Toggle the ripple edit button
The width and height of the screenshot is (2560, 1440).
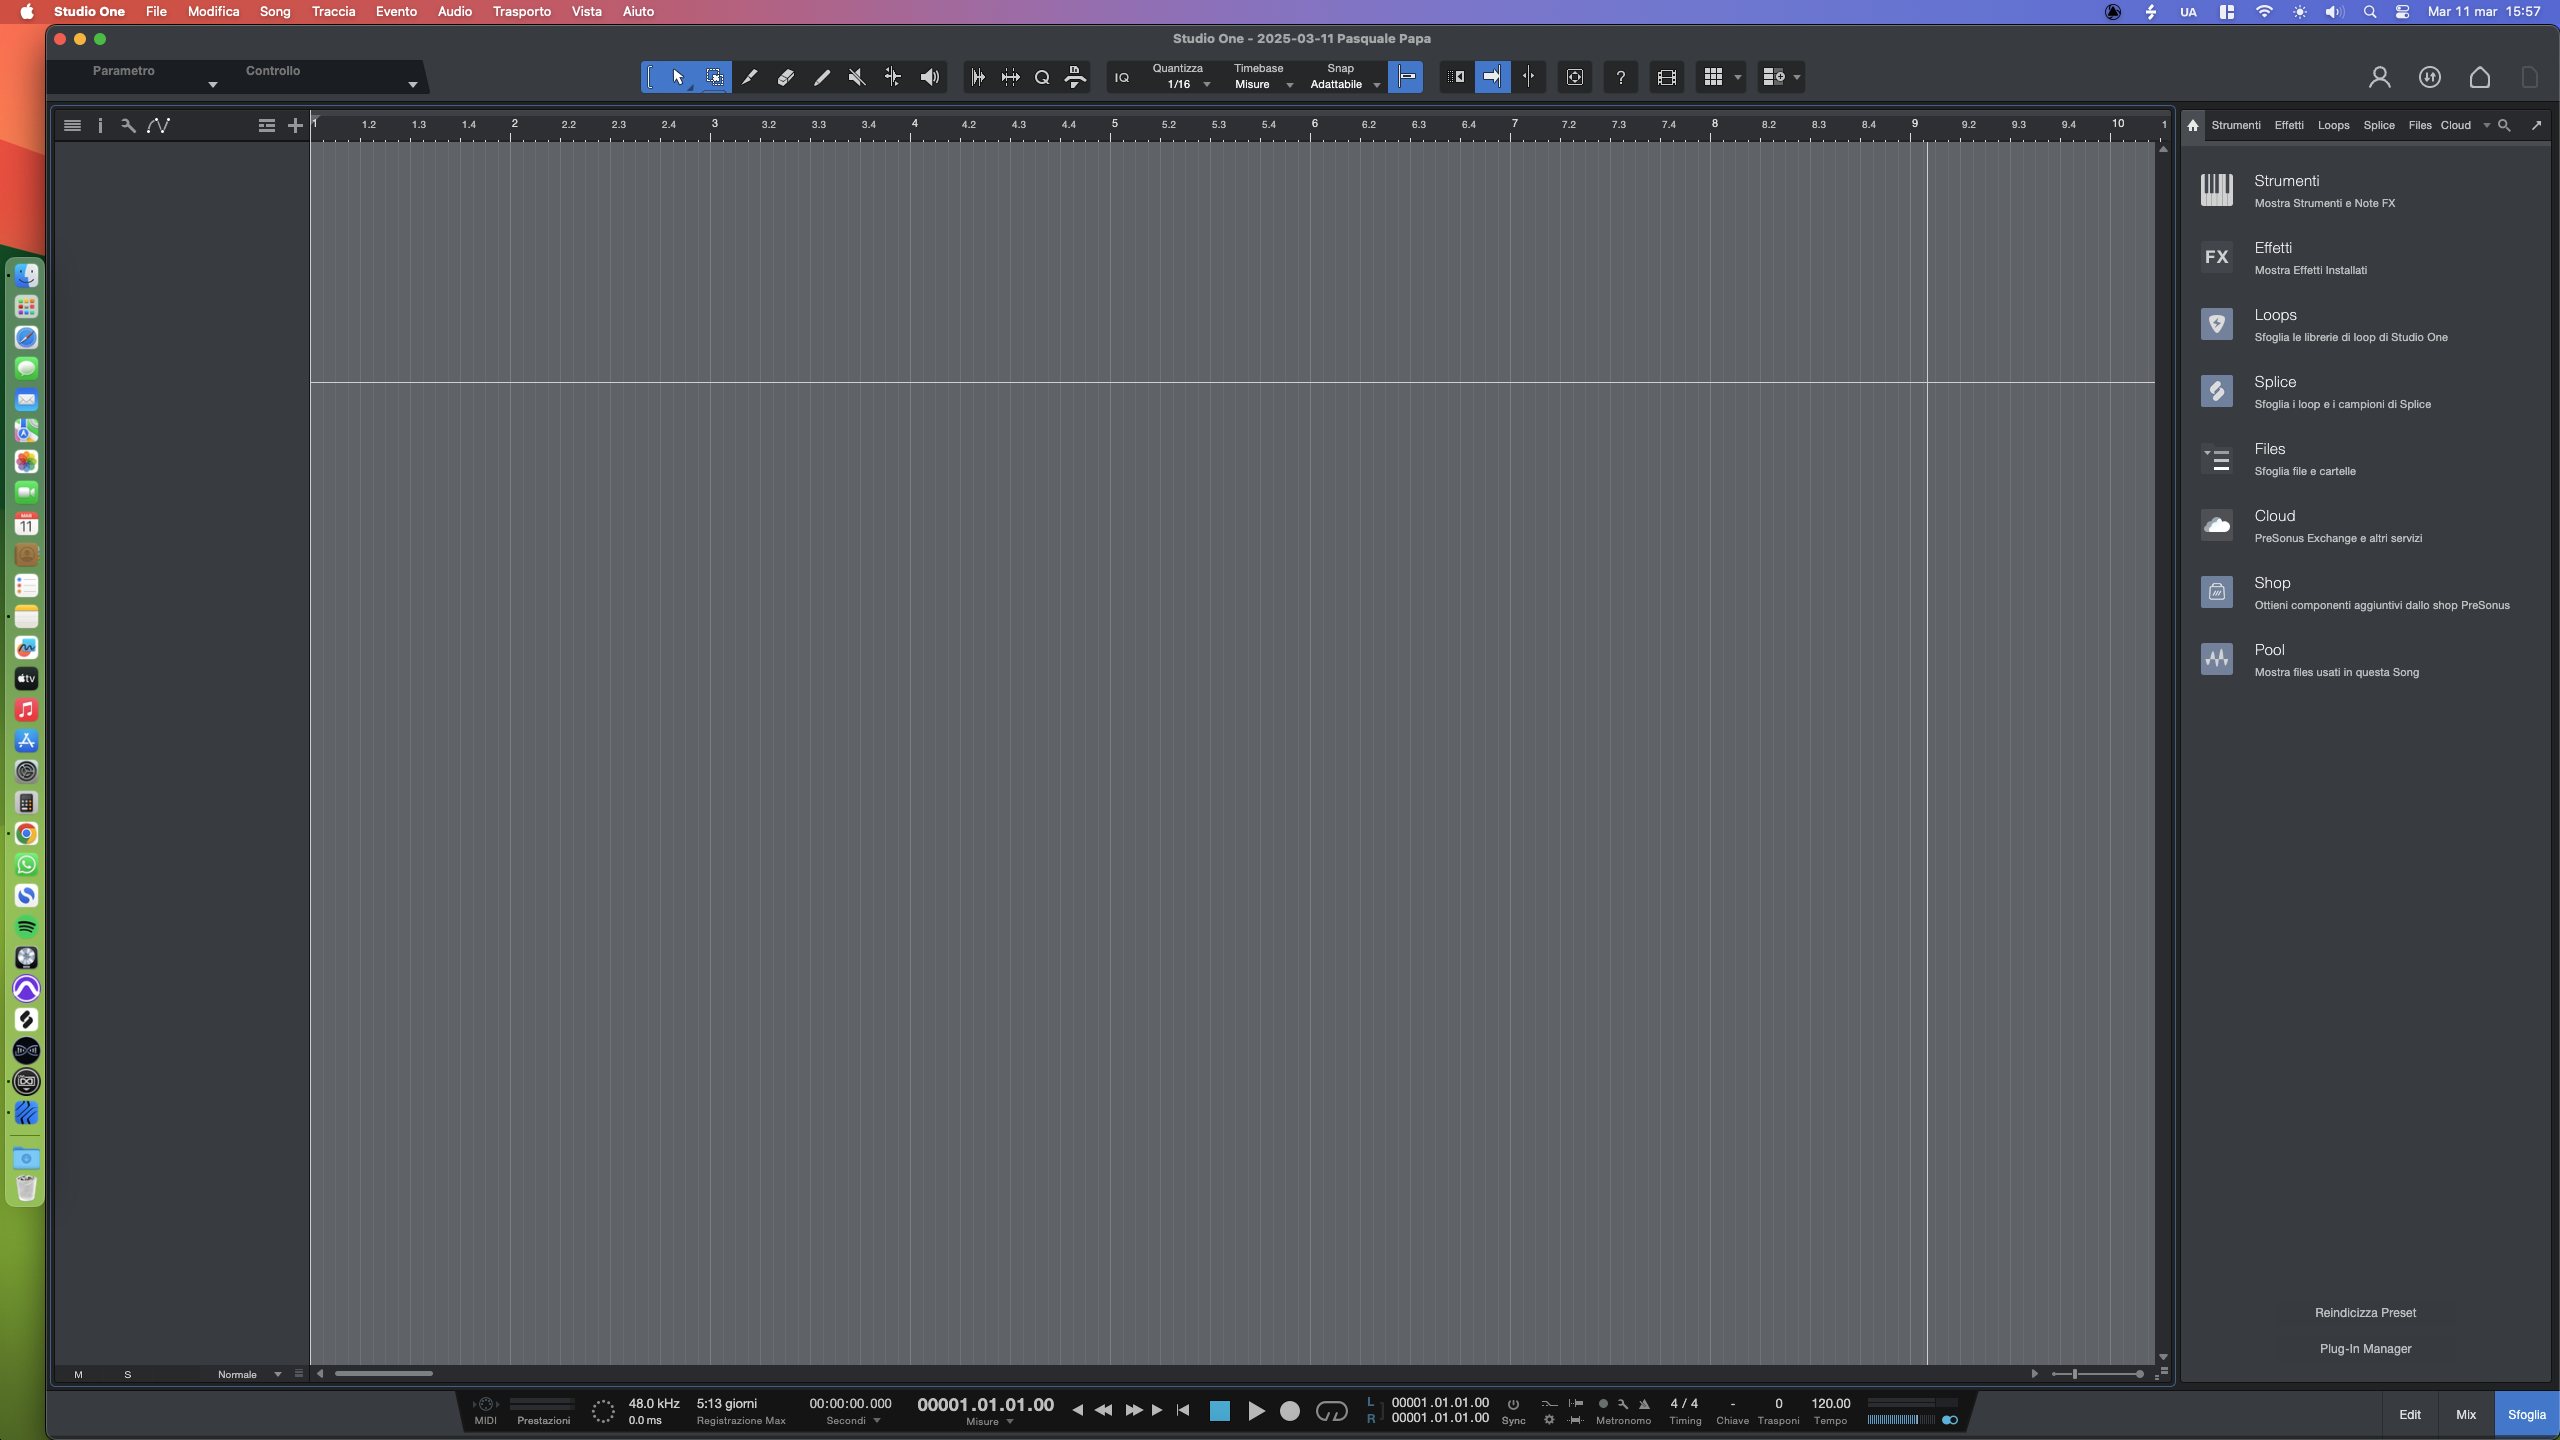tap(1456, 77)
